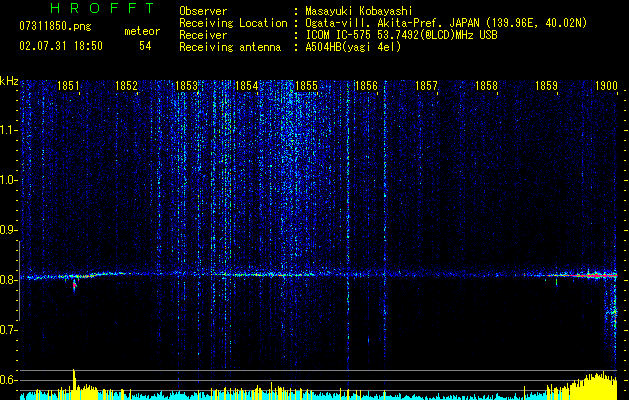The image size is (629, 400).
Task: Click the Receiving antenna label
Action: (x=230, y=47)
